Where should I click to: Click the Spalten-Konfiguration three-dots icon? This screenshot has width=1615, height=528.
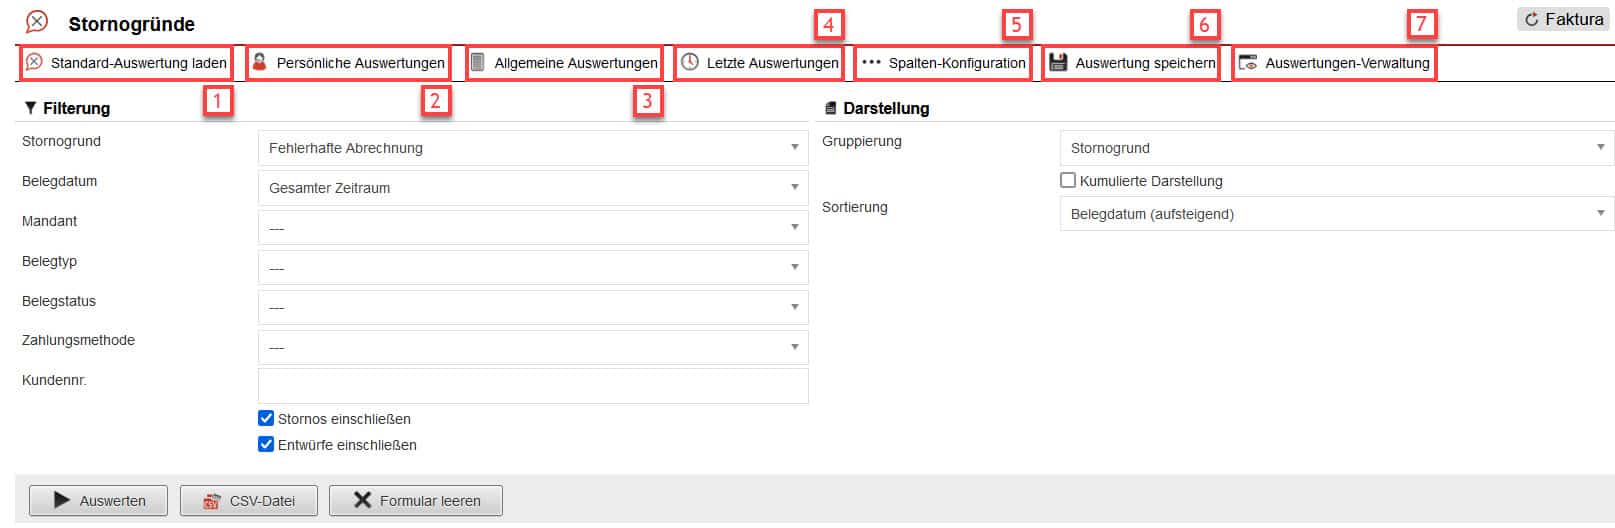click(x=871, y=62)
